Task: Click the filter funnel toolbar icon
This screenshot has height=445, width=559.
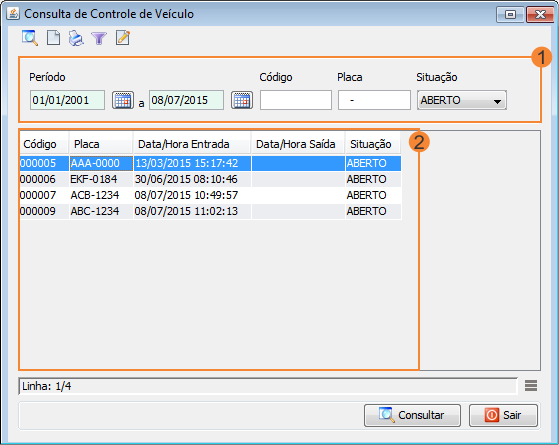Action: coord(99,38)
